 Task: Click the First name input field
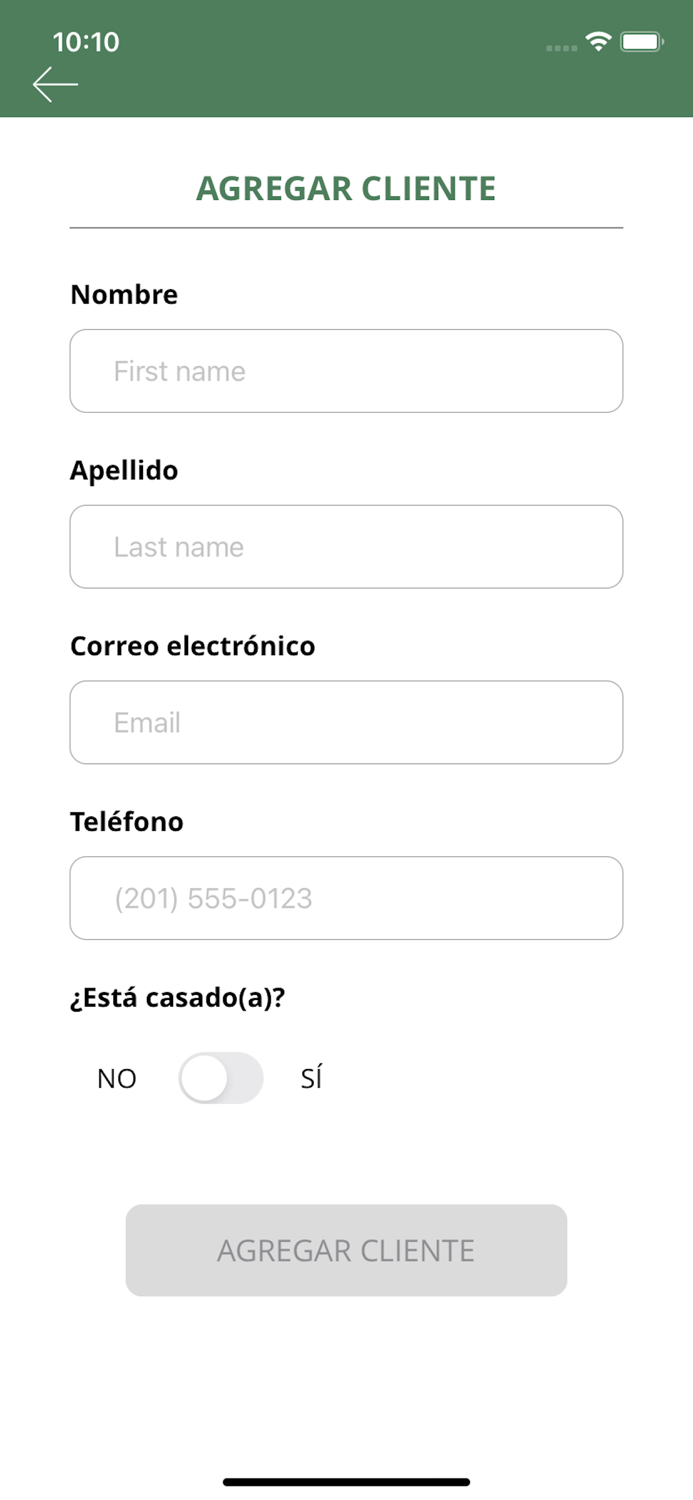346,371
